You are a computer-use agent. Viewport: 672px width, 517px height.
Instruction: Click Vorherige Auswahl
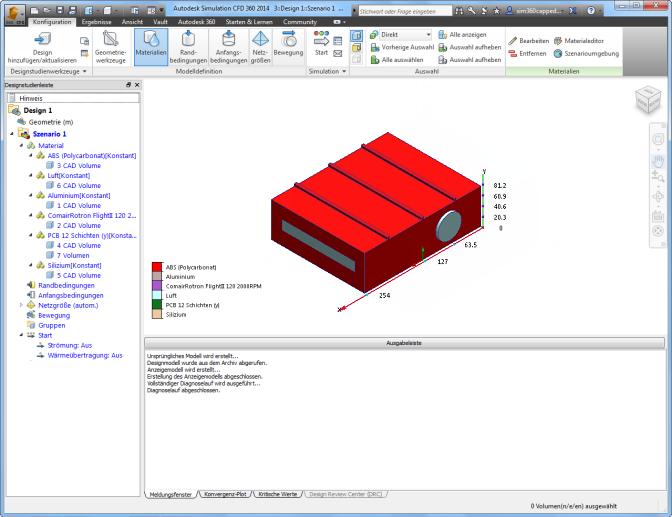pyautogui.click(x=402, y=47)
